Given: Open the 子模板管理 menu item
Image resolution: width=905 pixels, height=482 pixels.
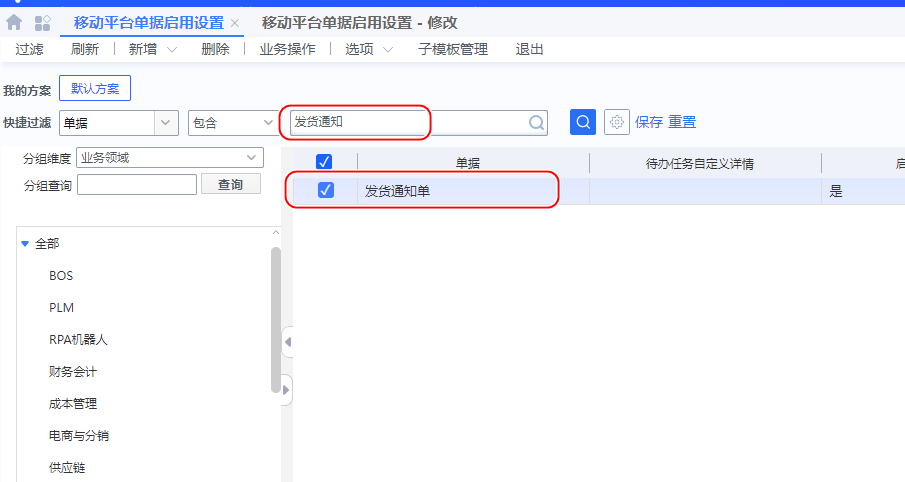Looking at the screenshot, I should [x=452, y=49].
